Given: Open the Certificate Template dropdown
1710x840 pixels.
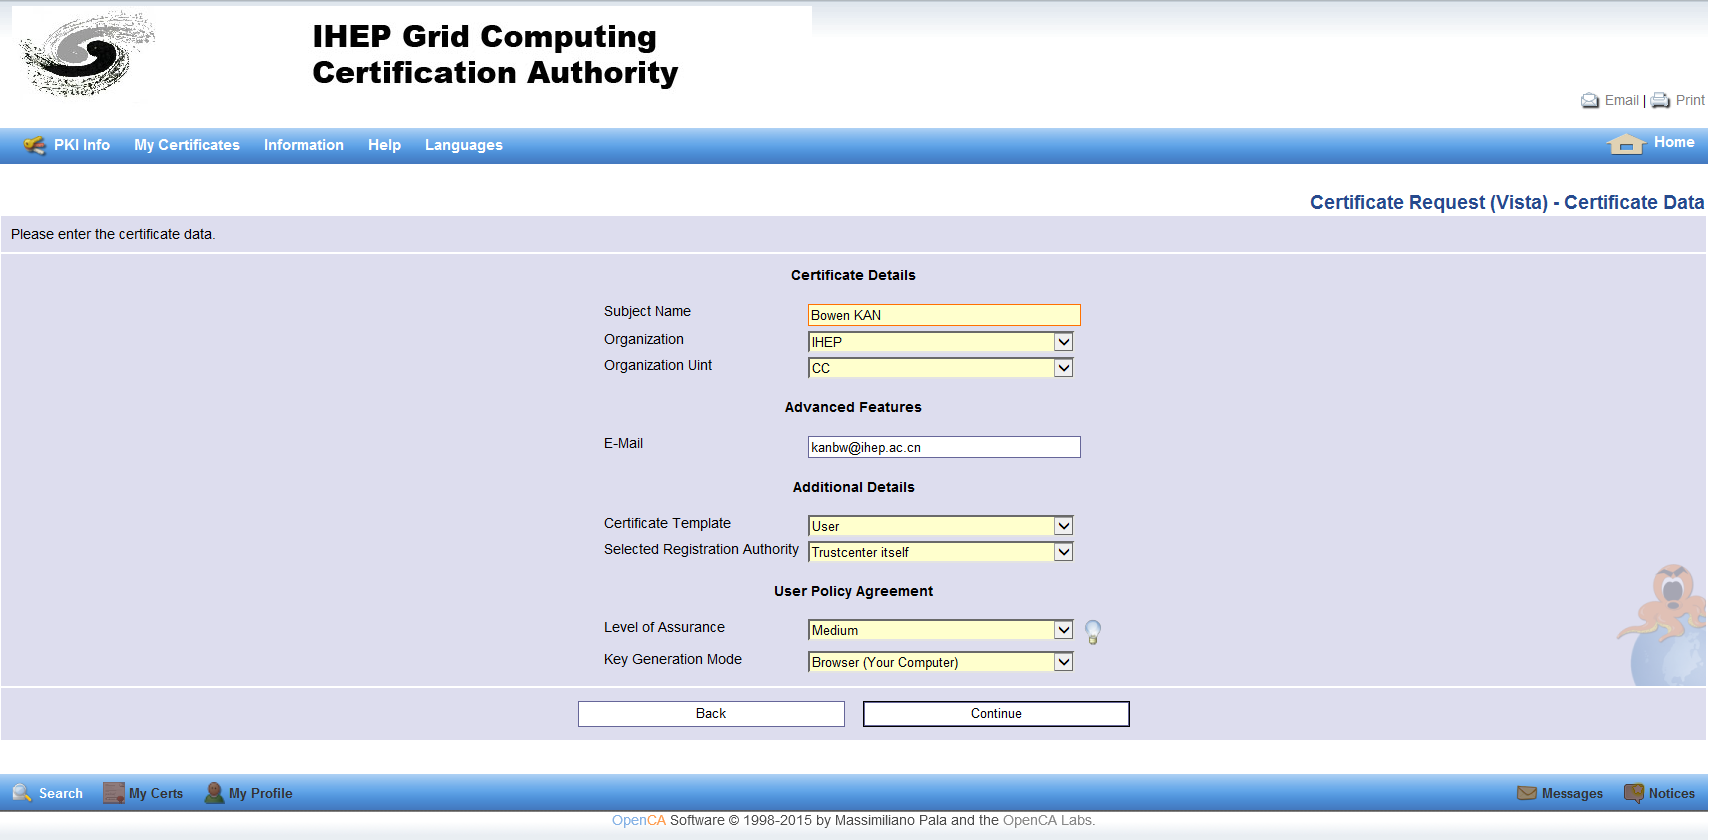Looking at the screenshot, I should 940,526.
